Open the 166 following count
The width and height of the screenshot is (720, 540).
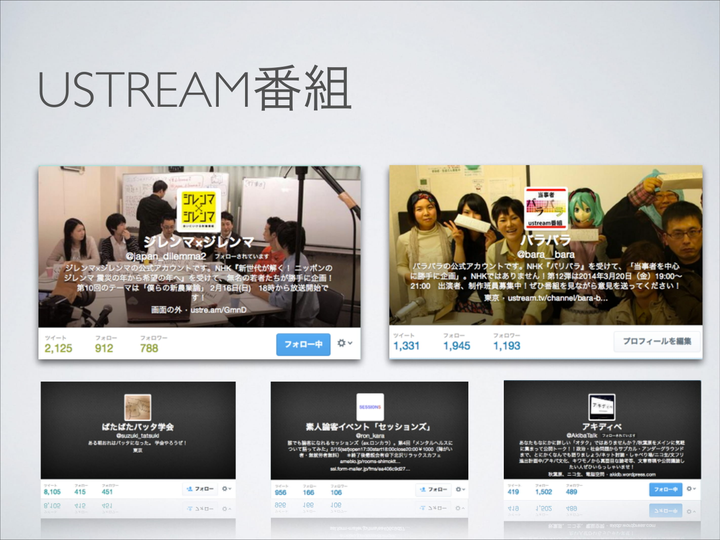point(309,492)
